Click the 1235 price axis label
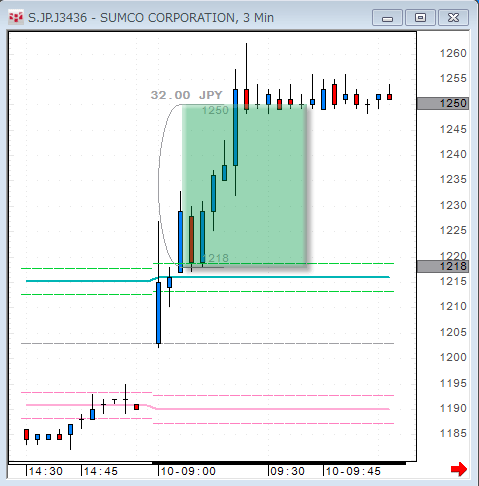 [x=453, y=179]
